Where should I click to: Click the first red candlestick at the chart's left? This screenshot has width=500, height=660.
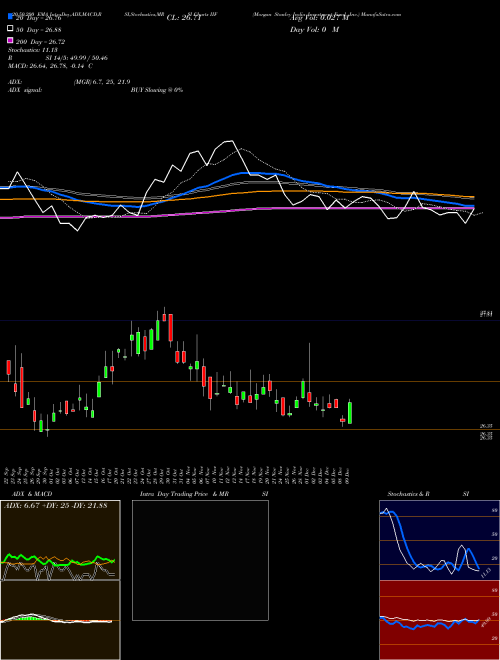[8, 367]
